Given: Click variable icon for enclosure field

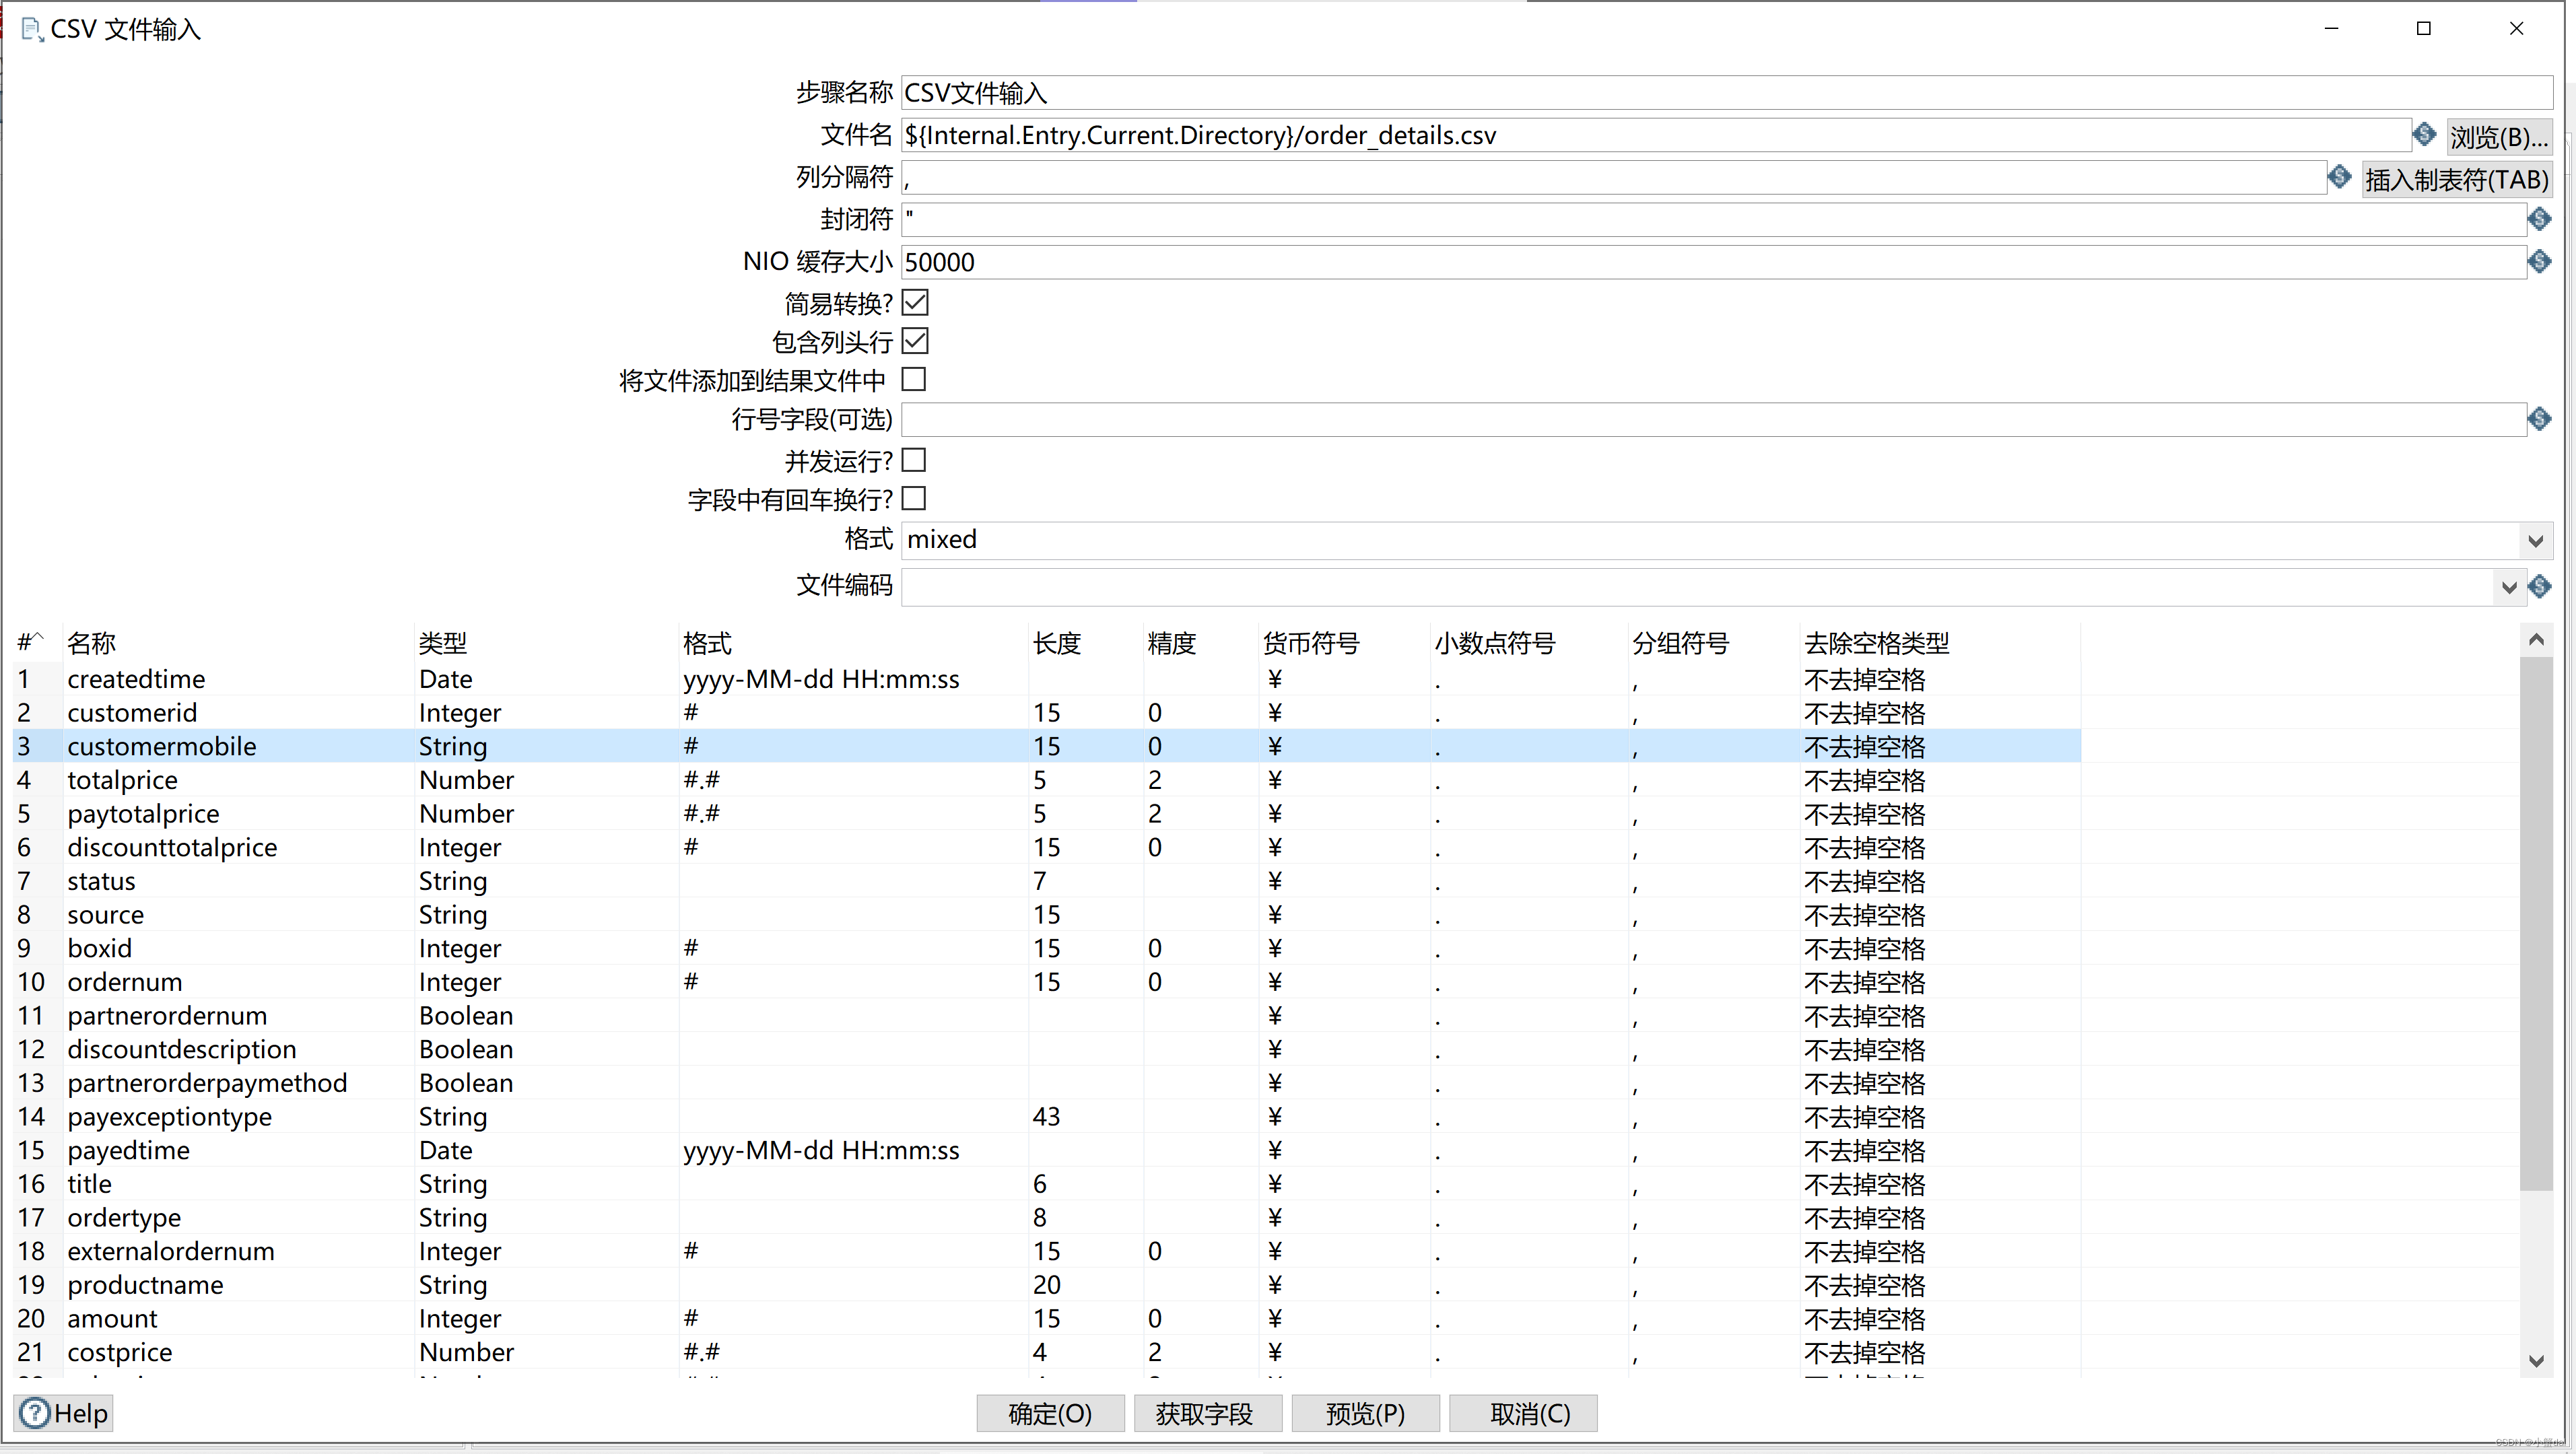Looking at the screenshot, I should pyautogui.click(x=2539, y=219).
